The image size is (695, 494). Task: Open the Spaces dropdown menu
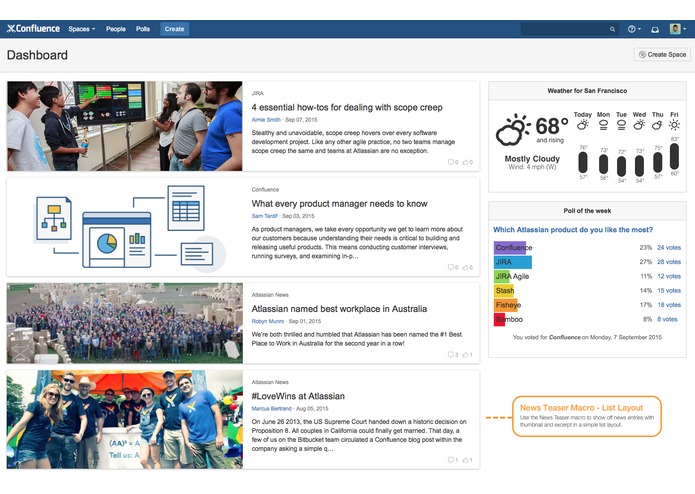tap(82, 29)
